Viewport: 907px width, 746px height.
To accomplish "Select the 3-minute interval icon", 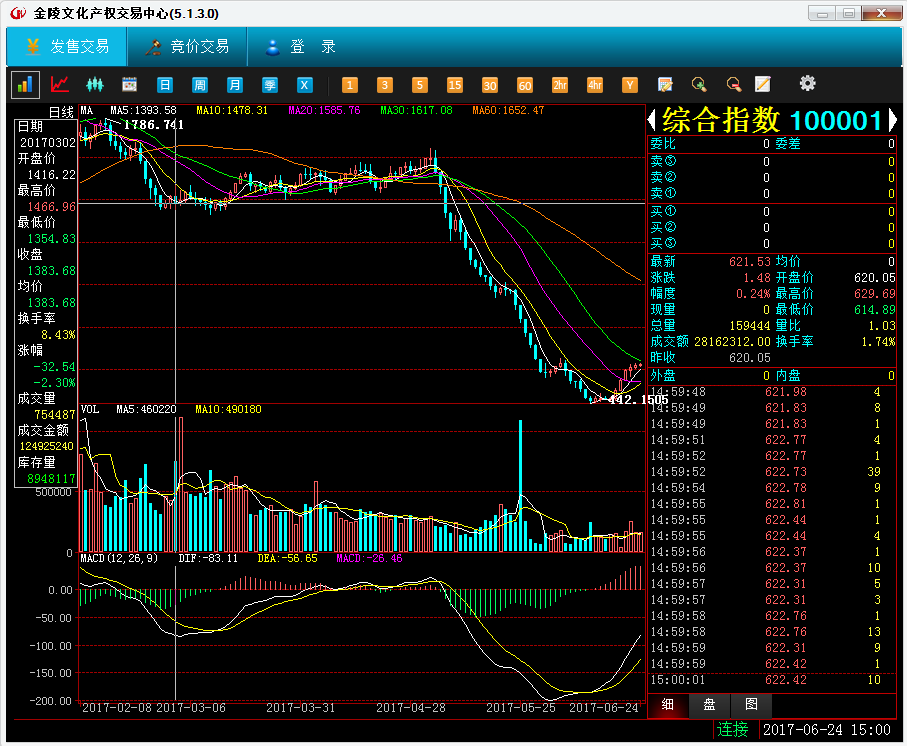I will pos(385,85).
